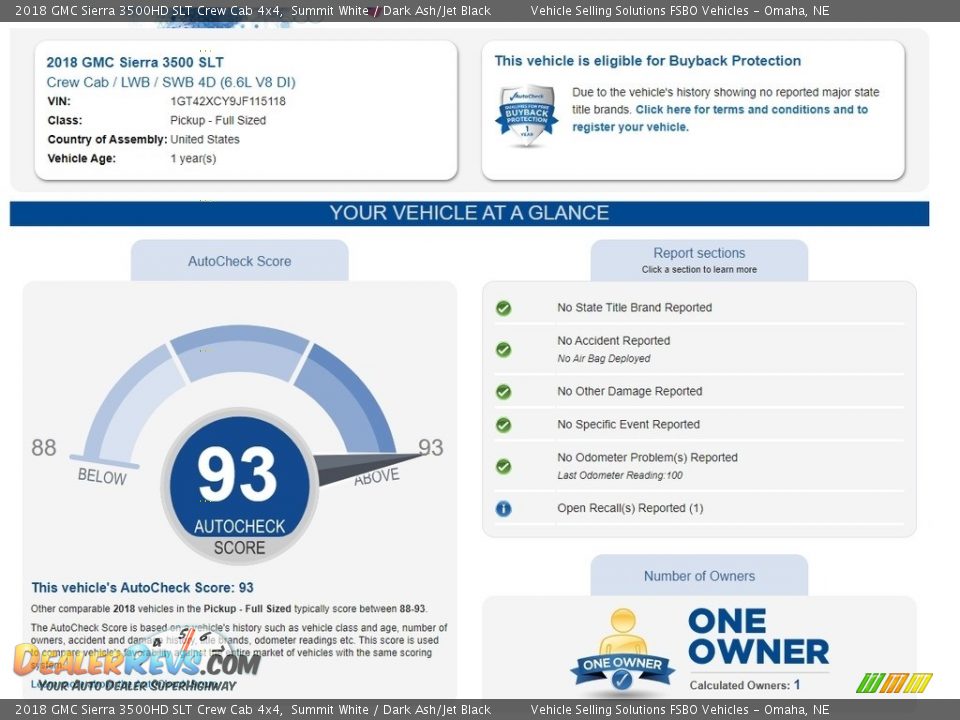This screenshot has height=720, width=960.
Task: Click the gauge's low-end value 88
Action: (x=43, y=448)
